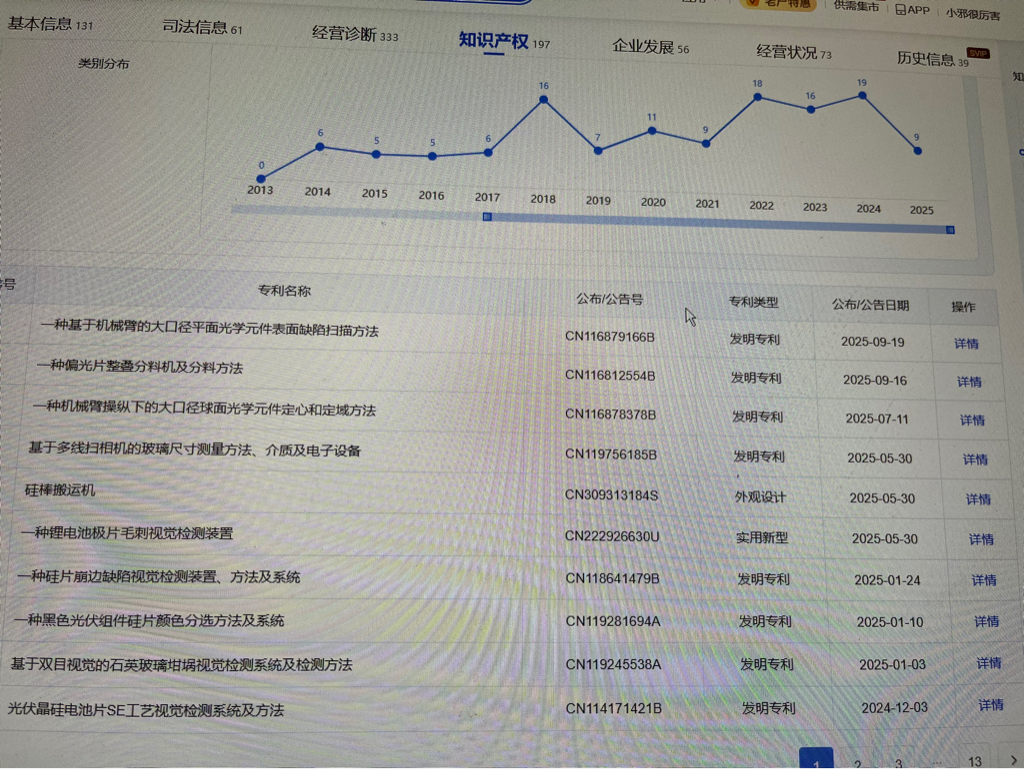Open the 经营状况 tab
Viewport: 1024px width, 769px height.
(793, 52)
